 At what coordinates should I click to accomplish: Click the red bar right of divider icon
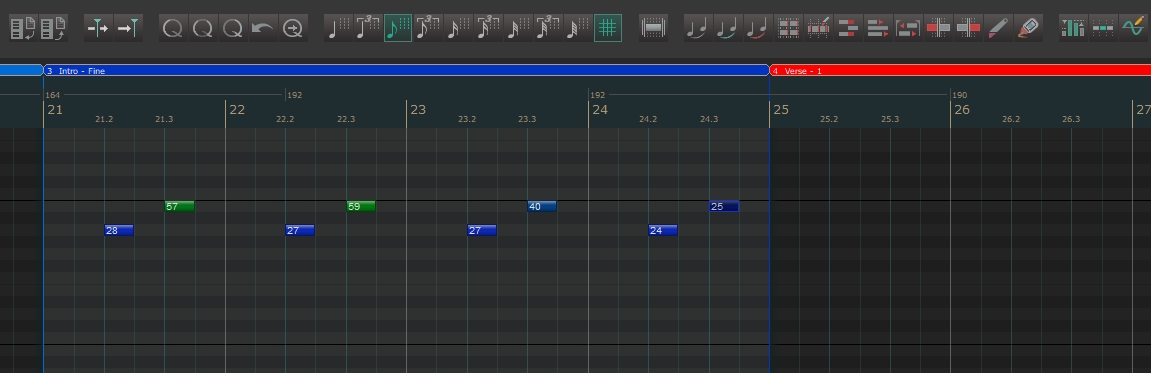[x=969, y=29]
